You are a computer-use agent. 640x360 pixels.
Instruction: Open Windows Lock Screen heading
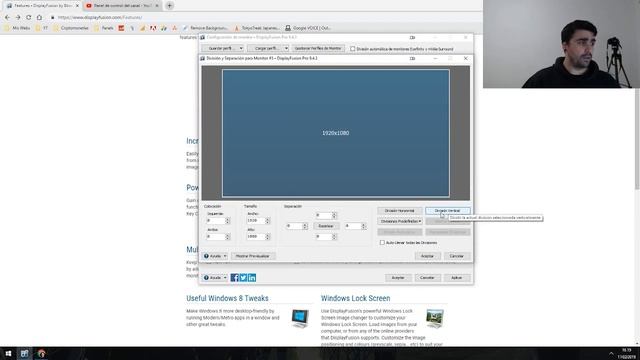coord(356,298)
